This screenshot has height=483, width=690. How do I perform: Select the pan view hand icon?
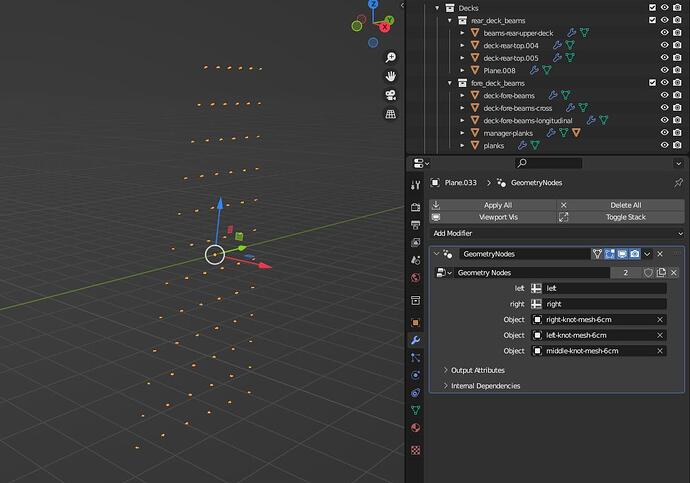(x=390, y=77)
